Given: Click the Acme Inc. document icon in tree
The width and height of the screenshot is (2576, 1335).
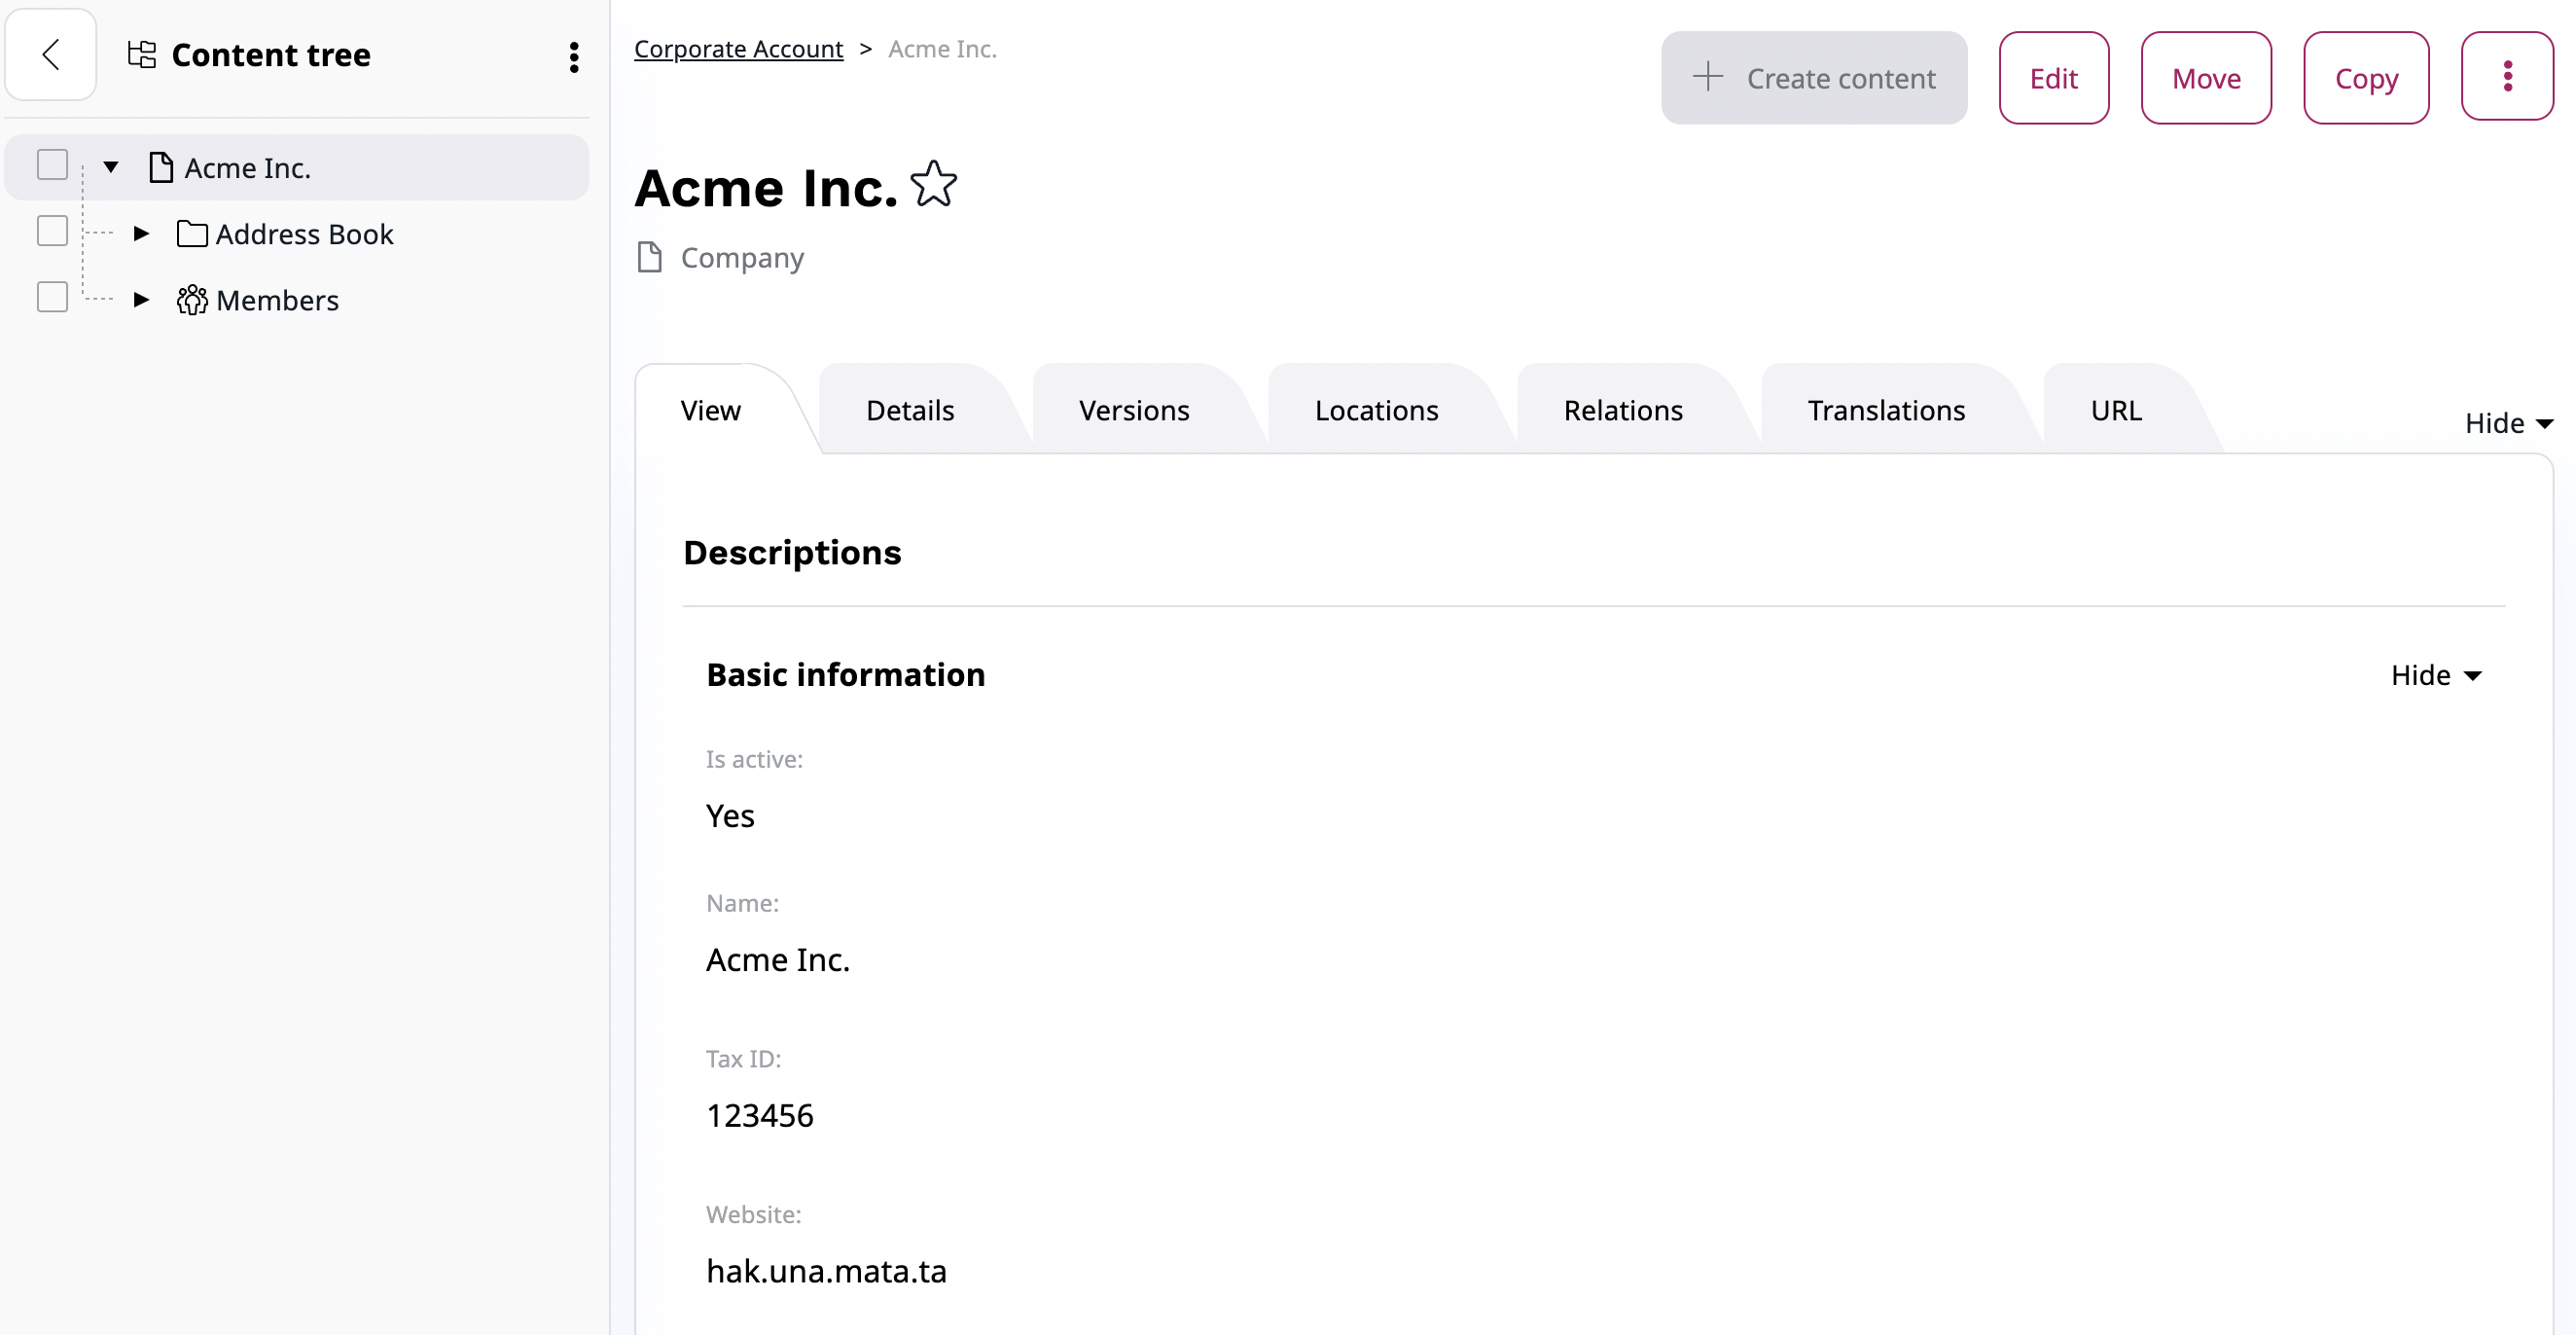Looking at the screenshot, I should (x=161, y=168).
